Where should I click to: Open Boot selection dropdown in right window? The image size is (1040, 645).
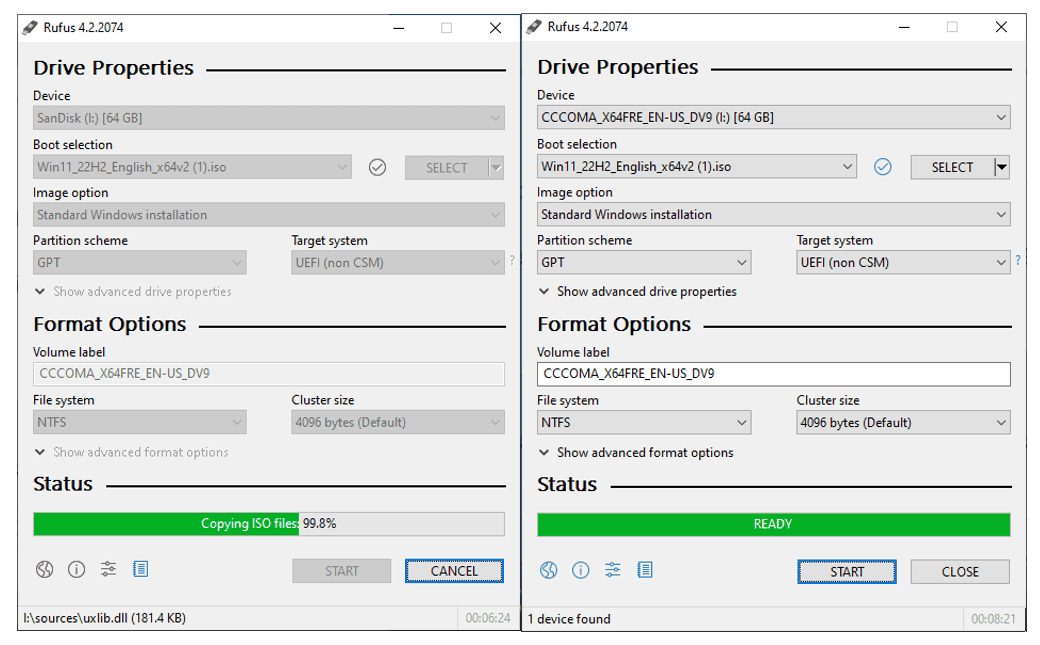tap(696, 167)
